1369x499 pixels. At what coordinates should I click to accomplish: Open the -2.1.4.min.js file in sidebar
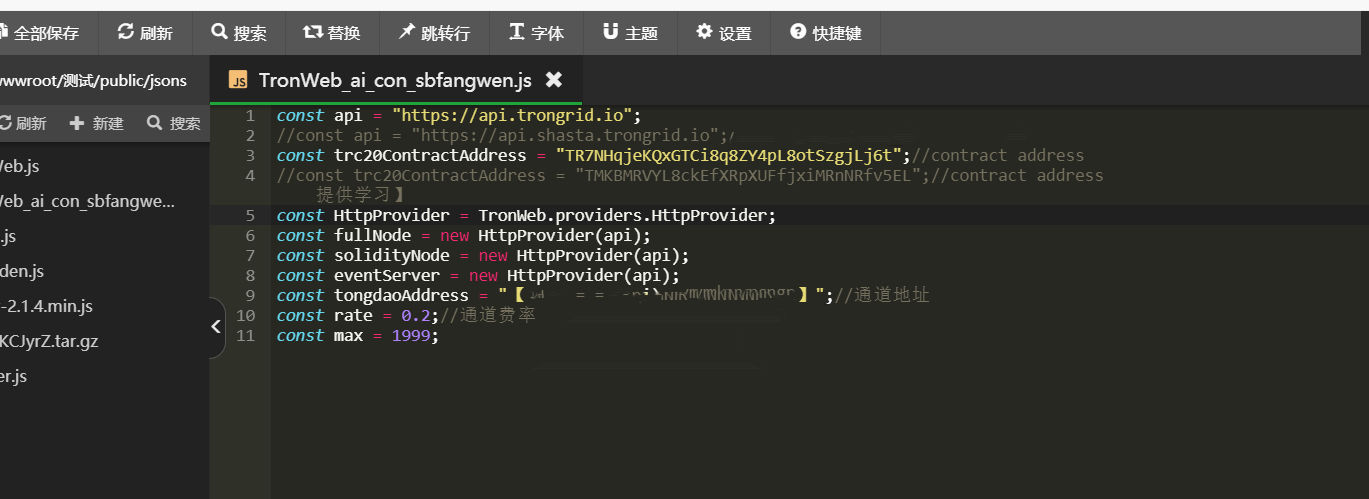(x=47, y=306)
